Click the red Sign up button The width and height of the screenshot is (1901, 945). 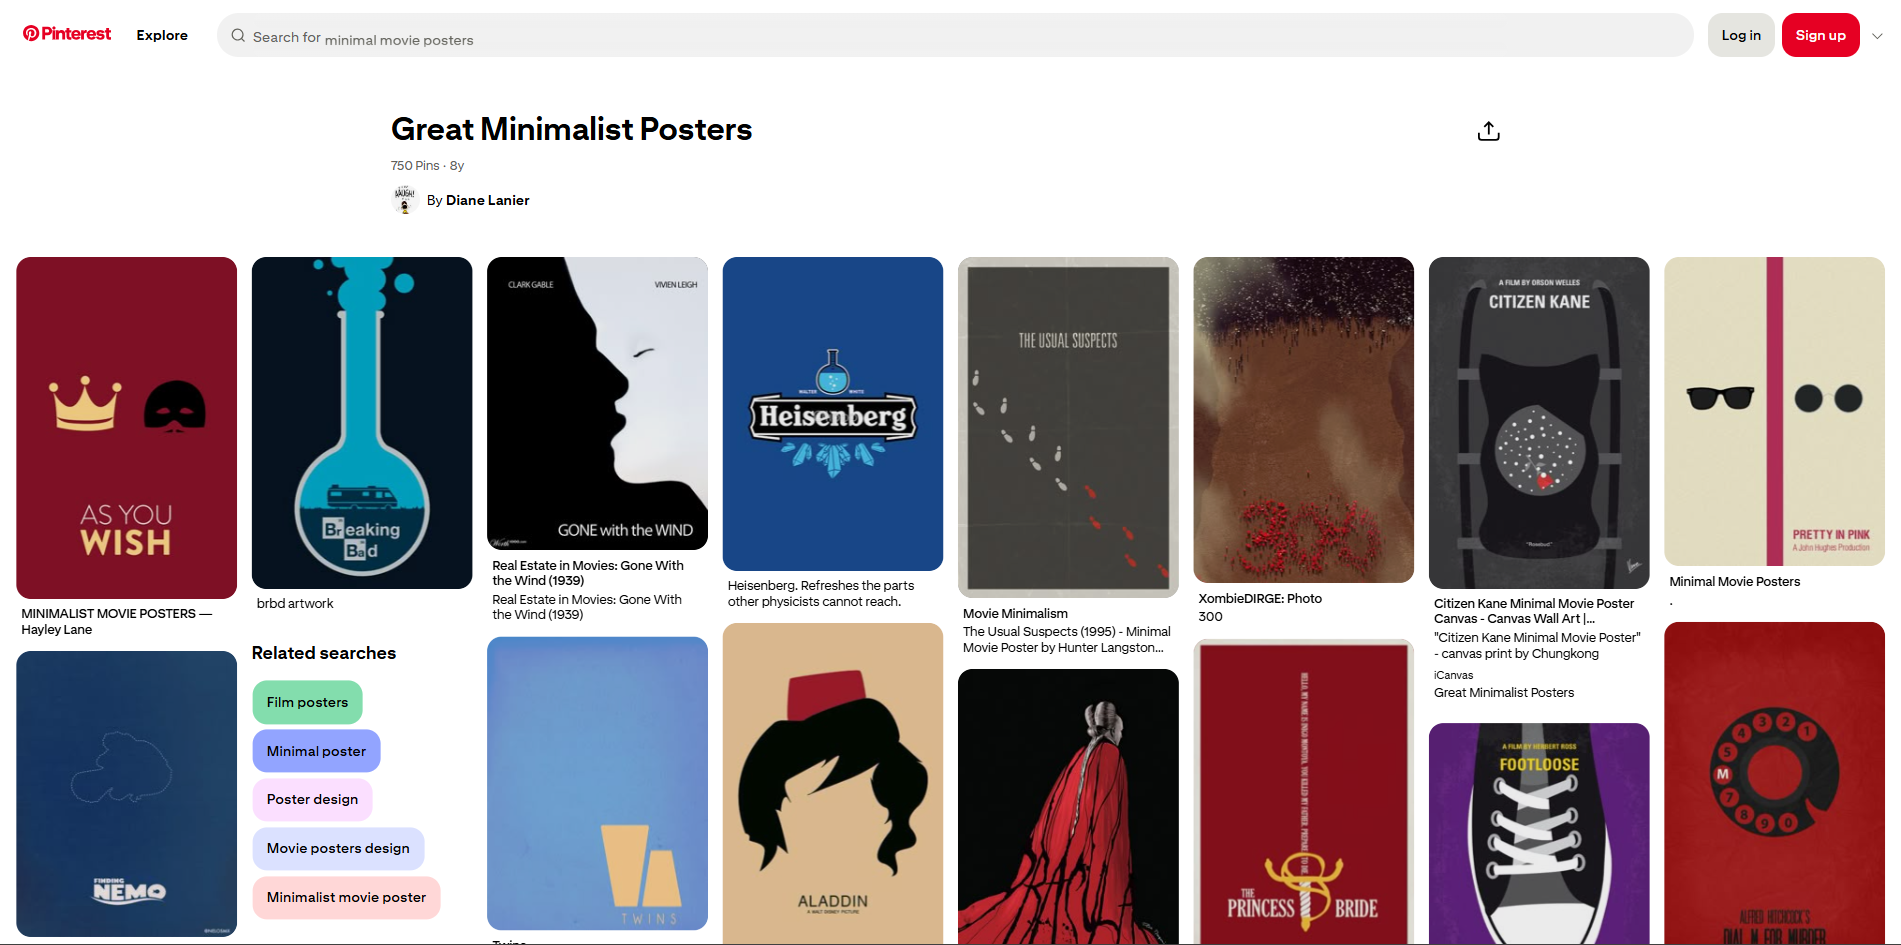click(x=1820, y=34)
